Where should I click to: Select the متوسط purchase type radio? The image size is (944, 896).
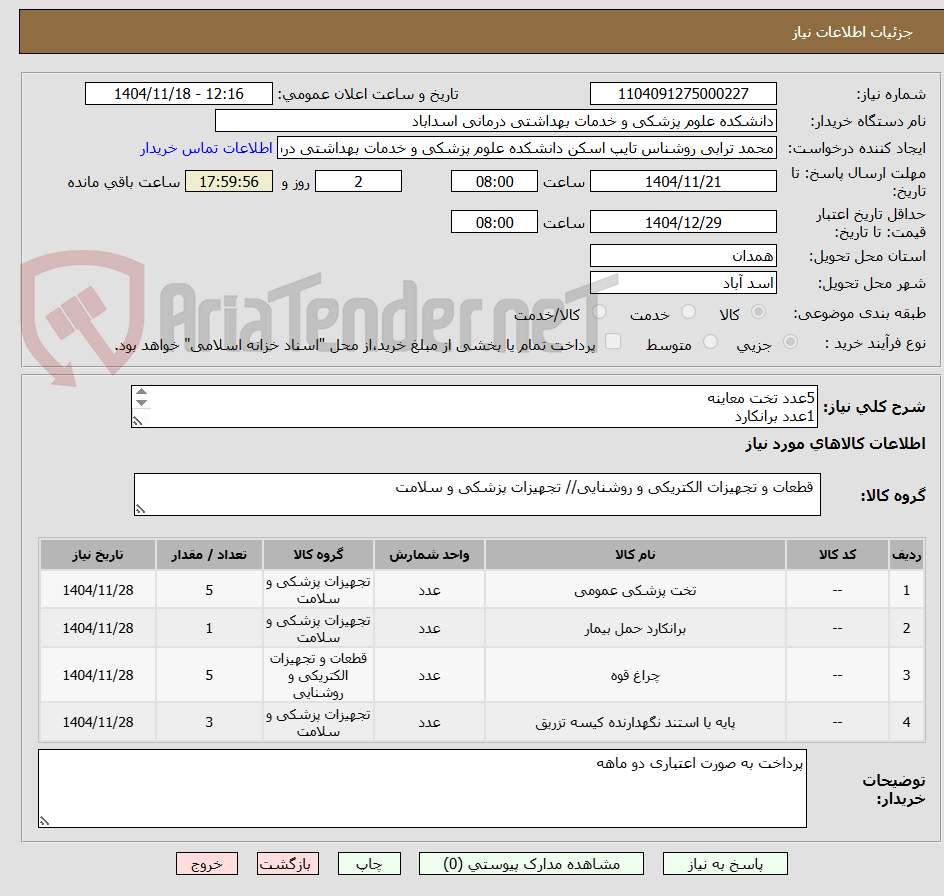tap(710, 342)
